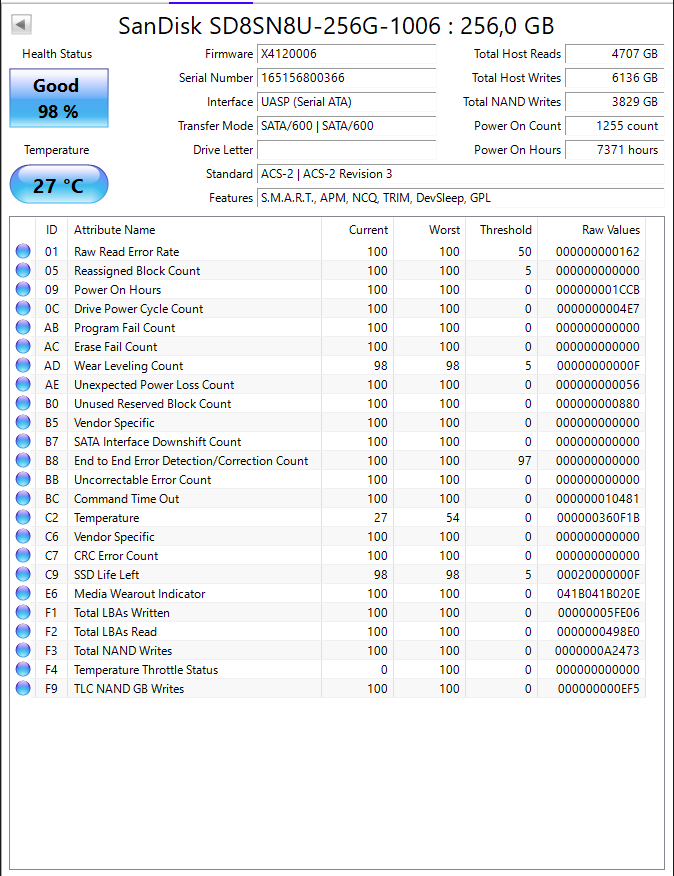Click the Worst column header
Image resolution: width=674 pixels, height=876 pixels.
point(444,230)
